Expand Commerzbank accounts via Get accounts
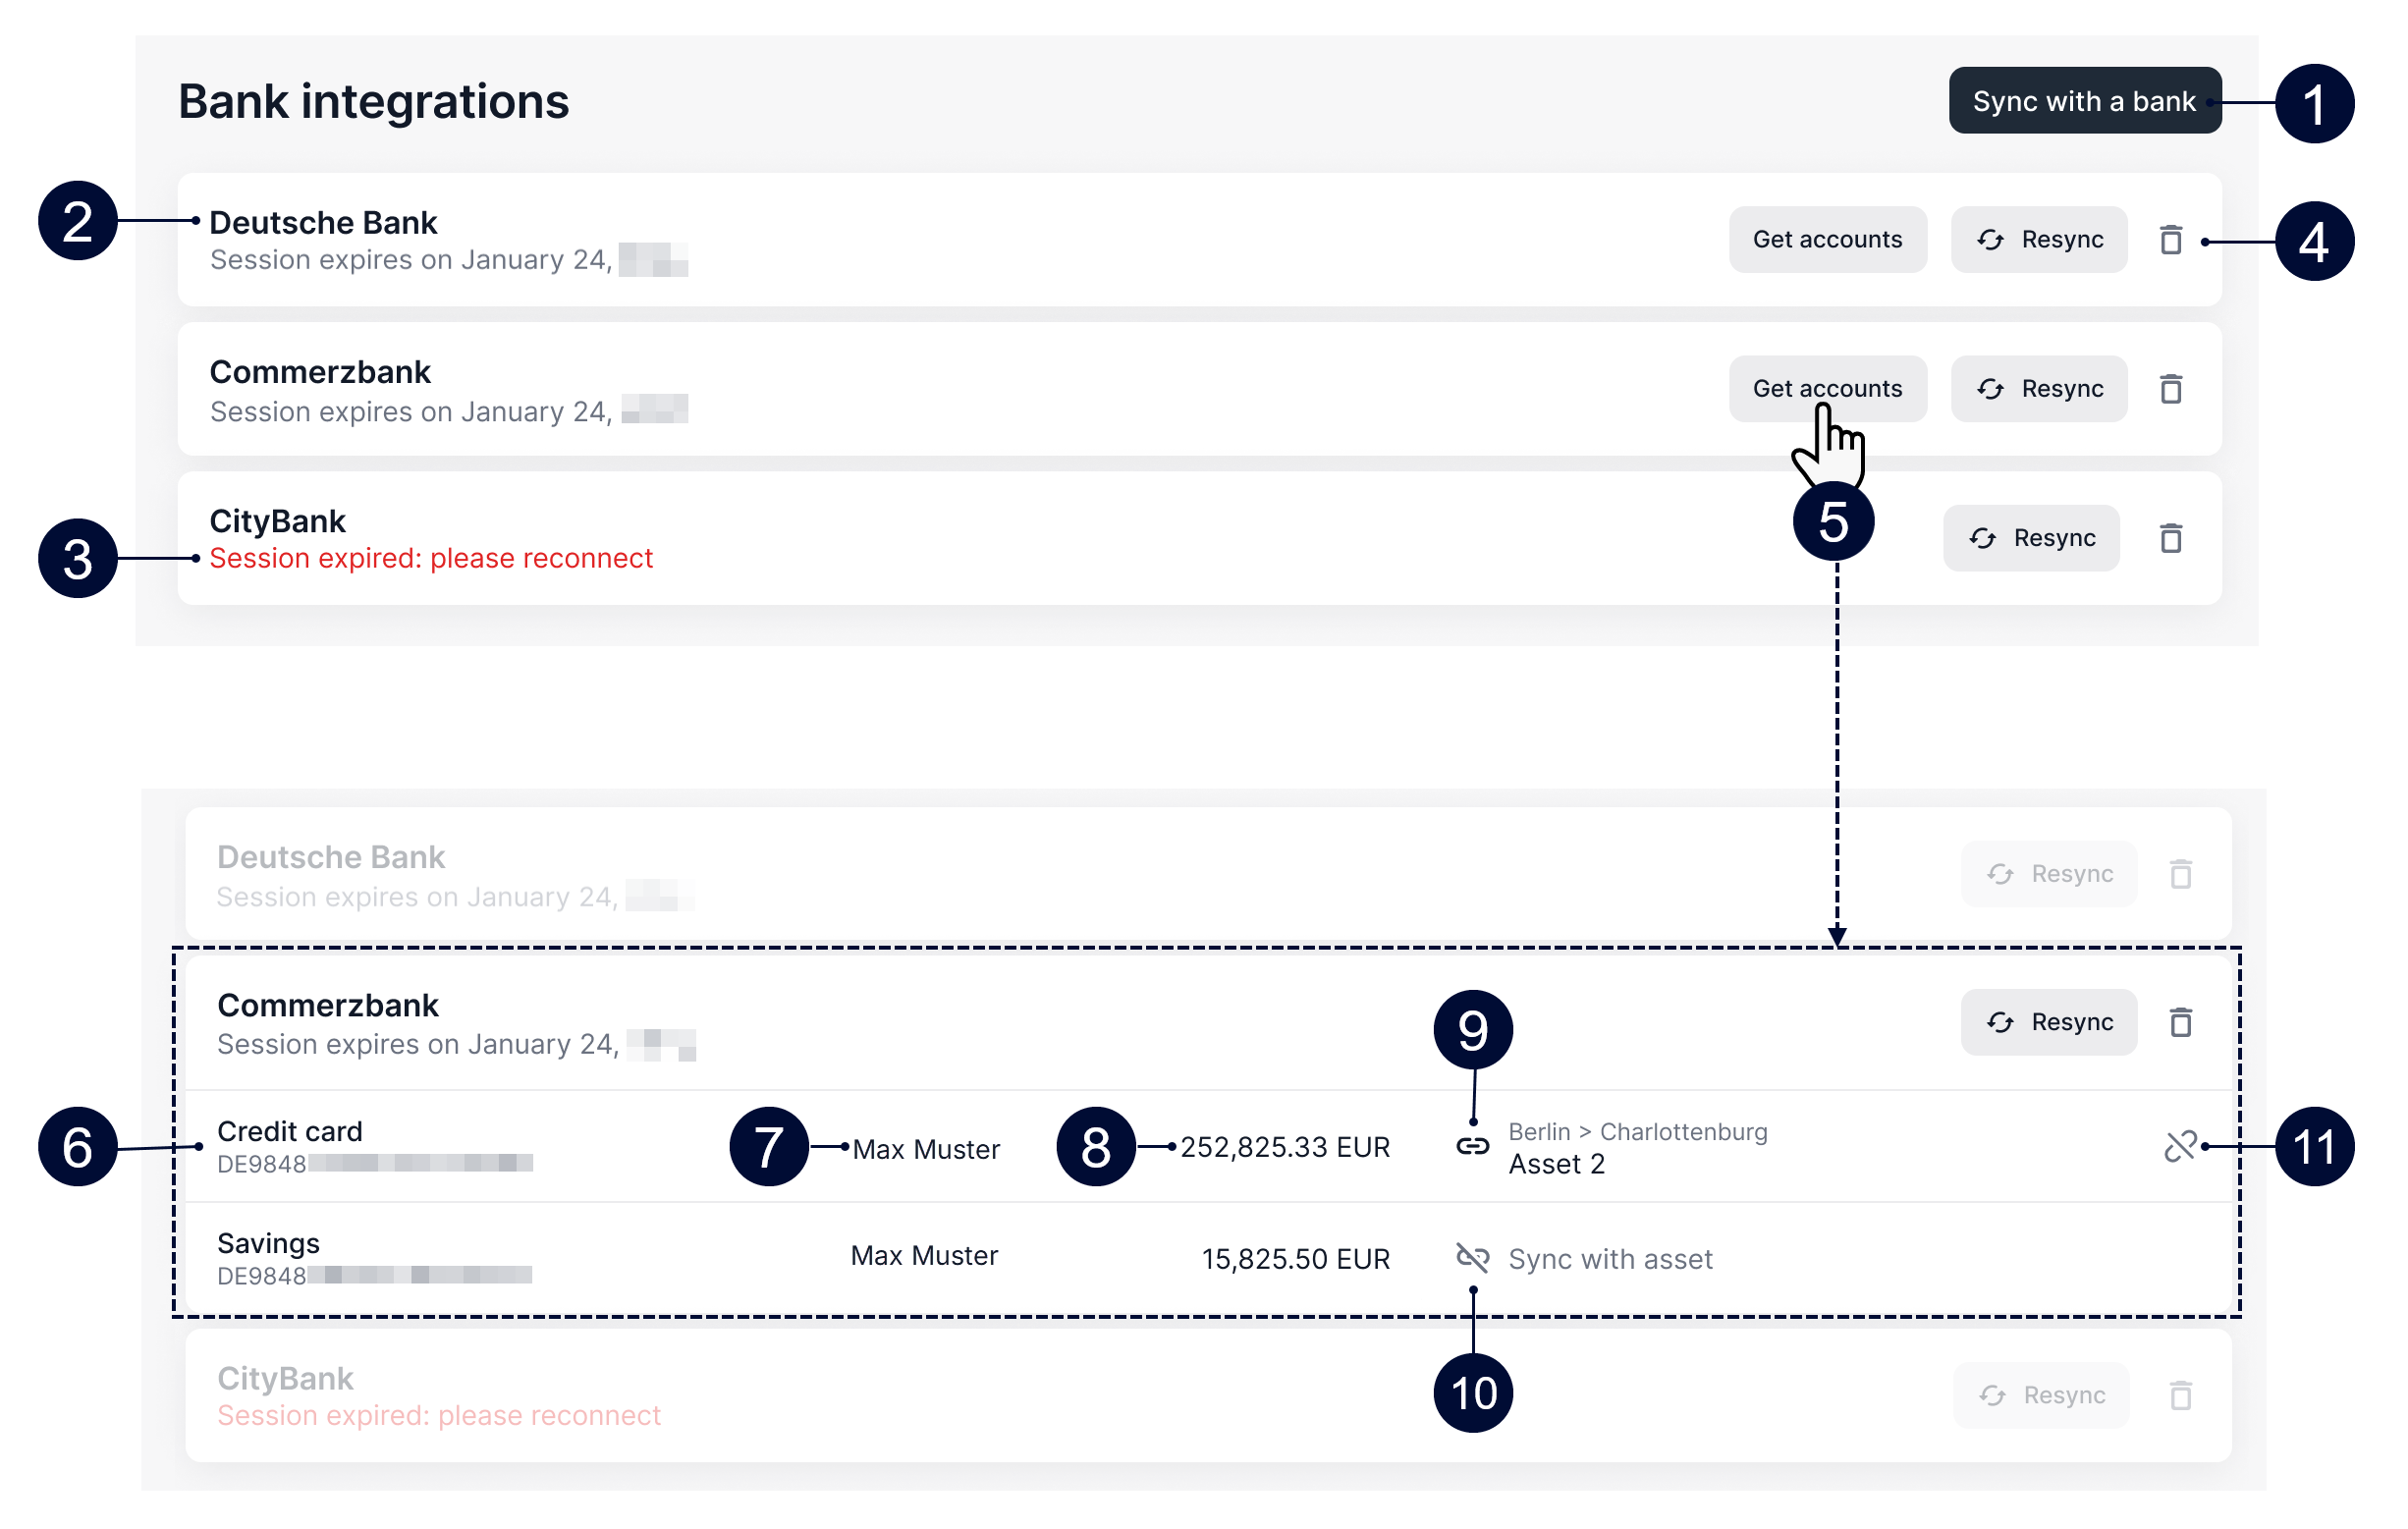 point(1827,389)
